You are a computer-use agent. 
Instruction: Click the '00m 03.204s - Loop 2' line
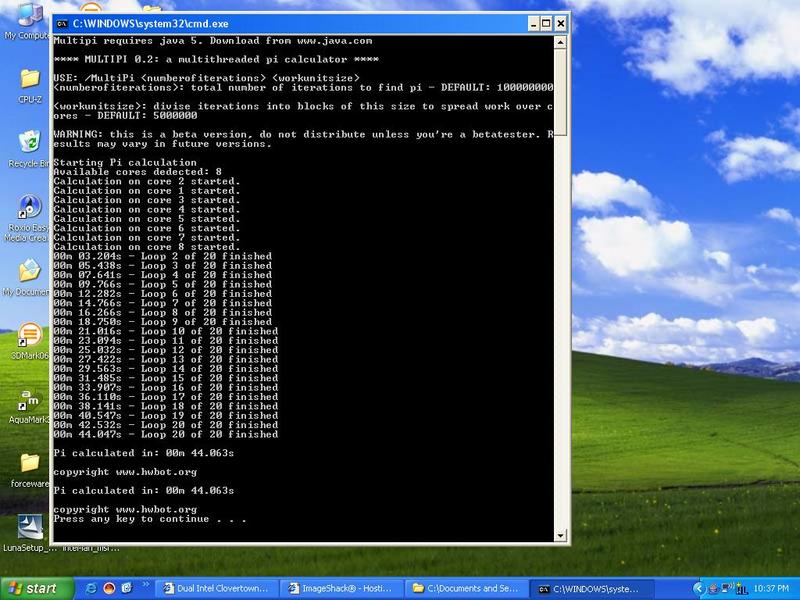click(x=162, y=256)
